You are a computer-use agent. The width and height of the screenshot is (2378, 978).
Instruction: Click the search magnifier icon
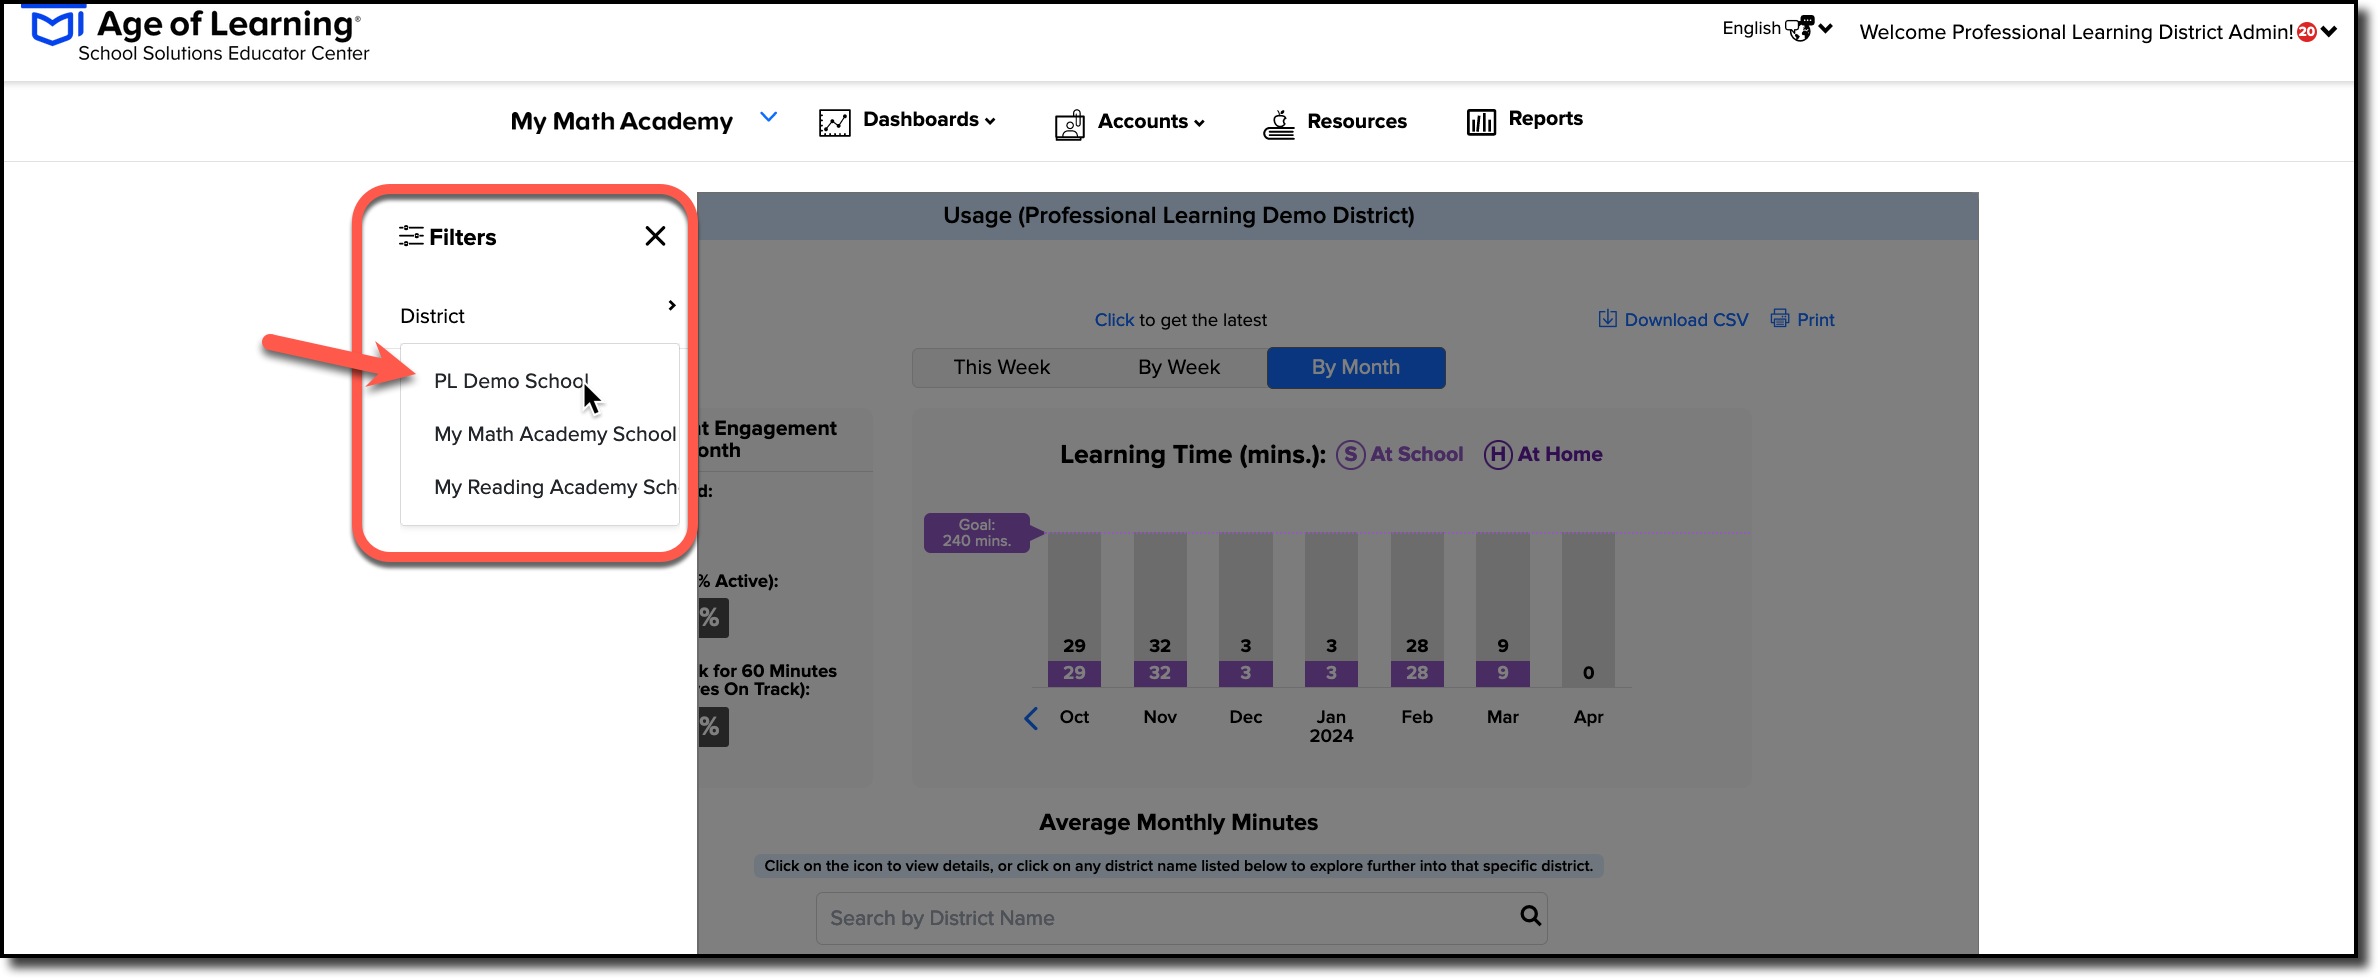point(1530,915)
